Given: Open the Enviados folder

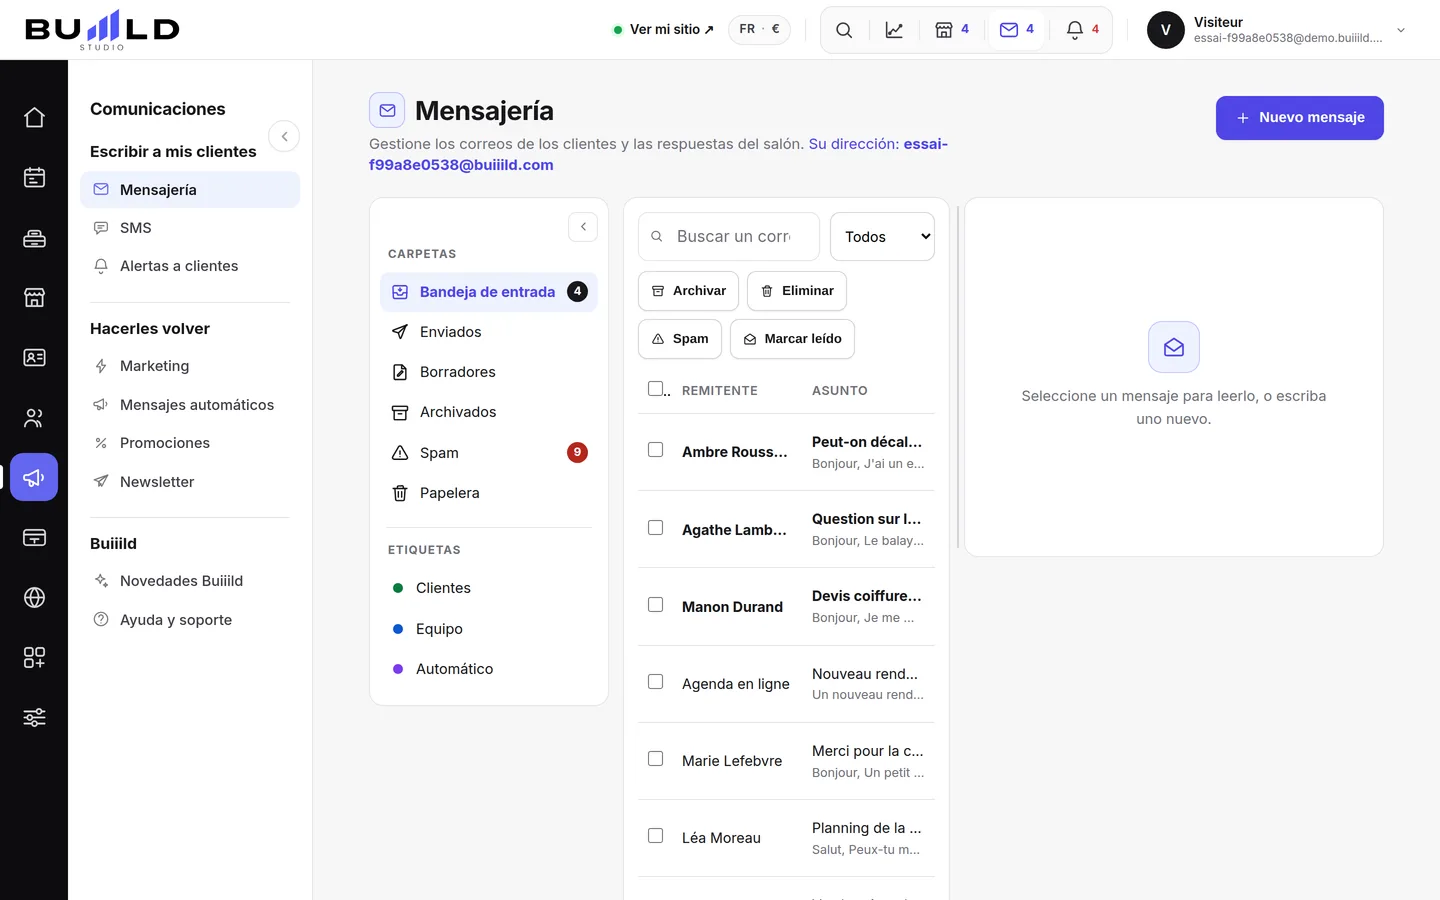Looking at the screenshot, I should pos(489,332).
